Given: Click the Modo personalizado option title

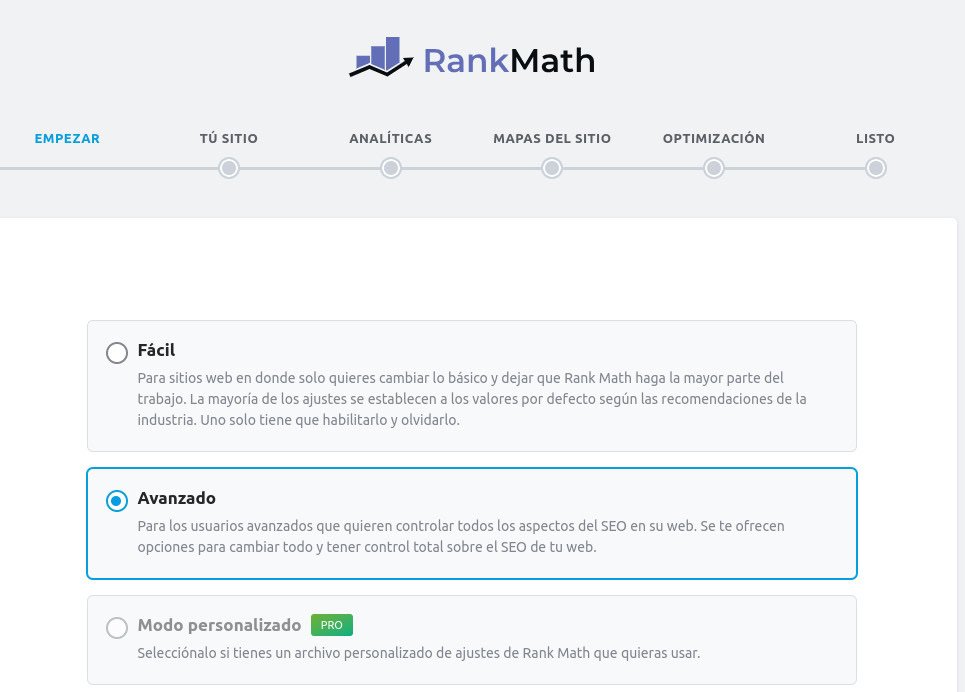Looking at the screenshot, I should point(220,625).
